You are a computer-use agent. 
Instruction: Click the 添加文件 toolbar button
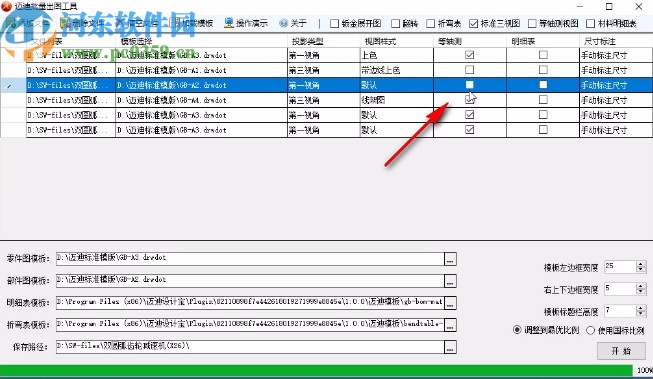click(28, 23)
